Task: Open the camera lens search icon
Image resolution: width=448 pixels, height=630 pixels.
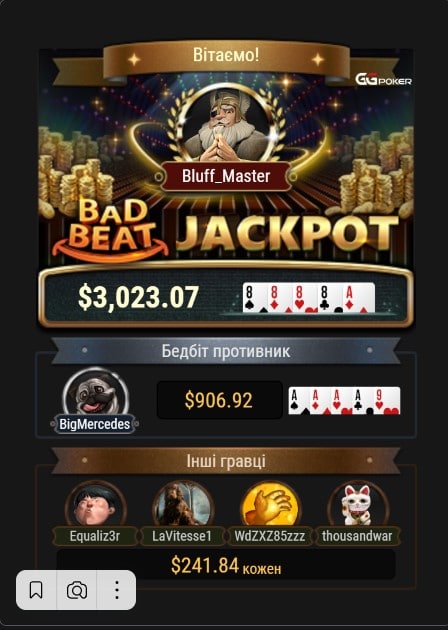Action: pos(76,591)
